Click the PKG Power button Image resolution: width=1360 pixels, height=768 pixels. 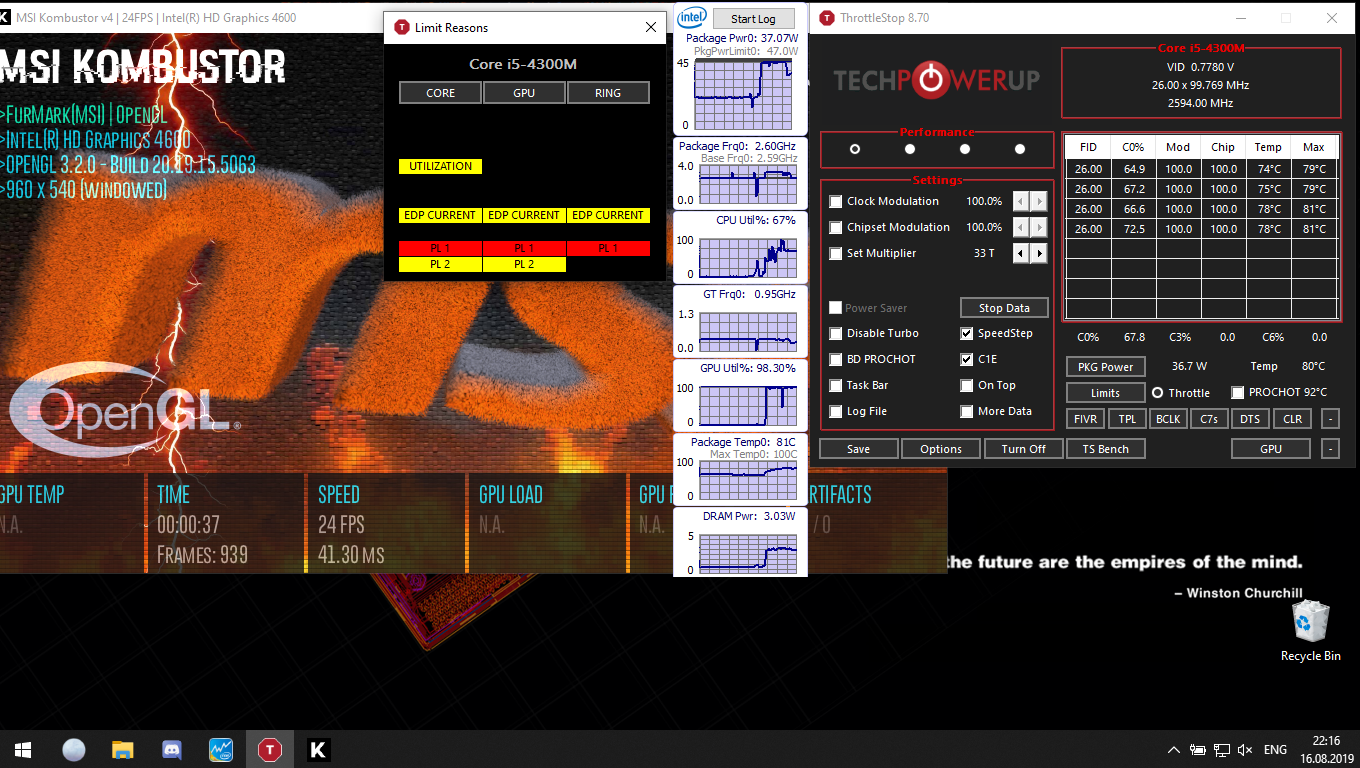[1105, 367]
